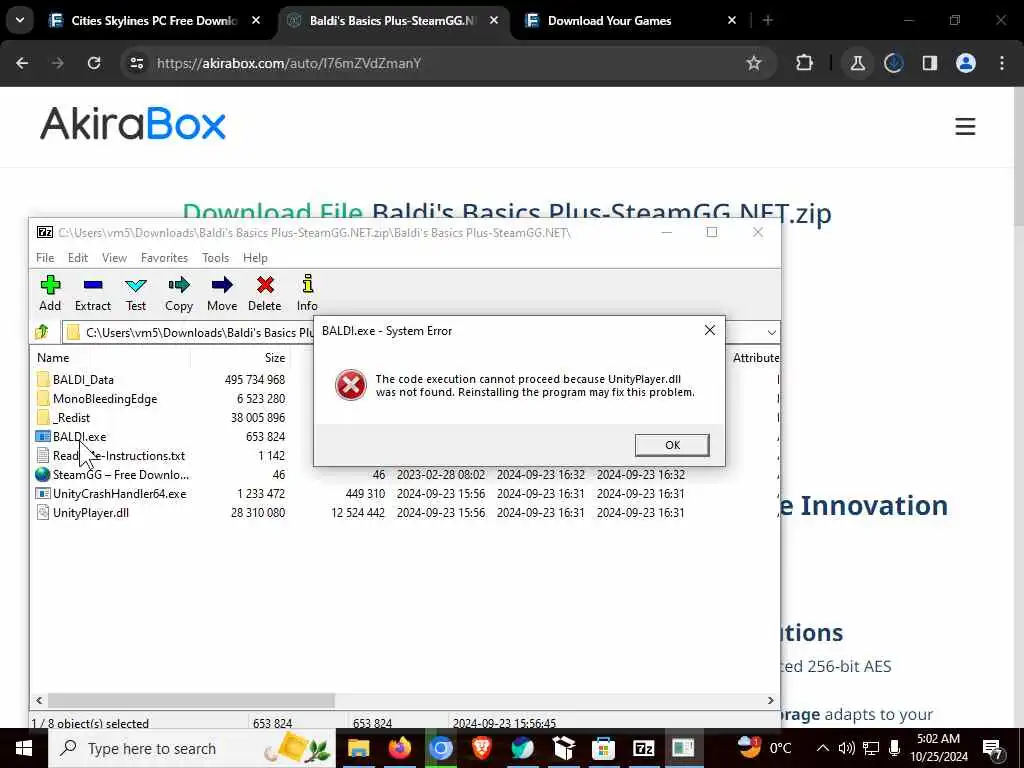Close the BALDI.exe System Error dialog

click(x=710, y=330)
